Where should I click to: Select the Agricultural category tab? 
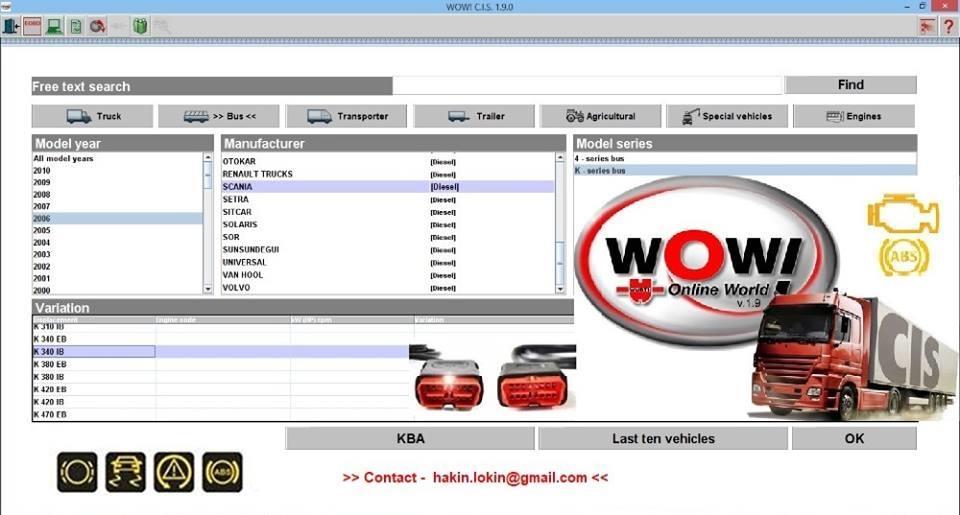pos(601,116)
